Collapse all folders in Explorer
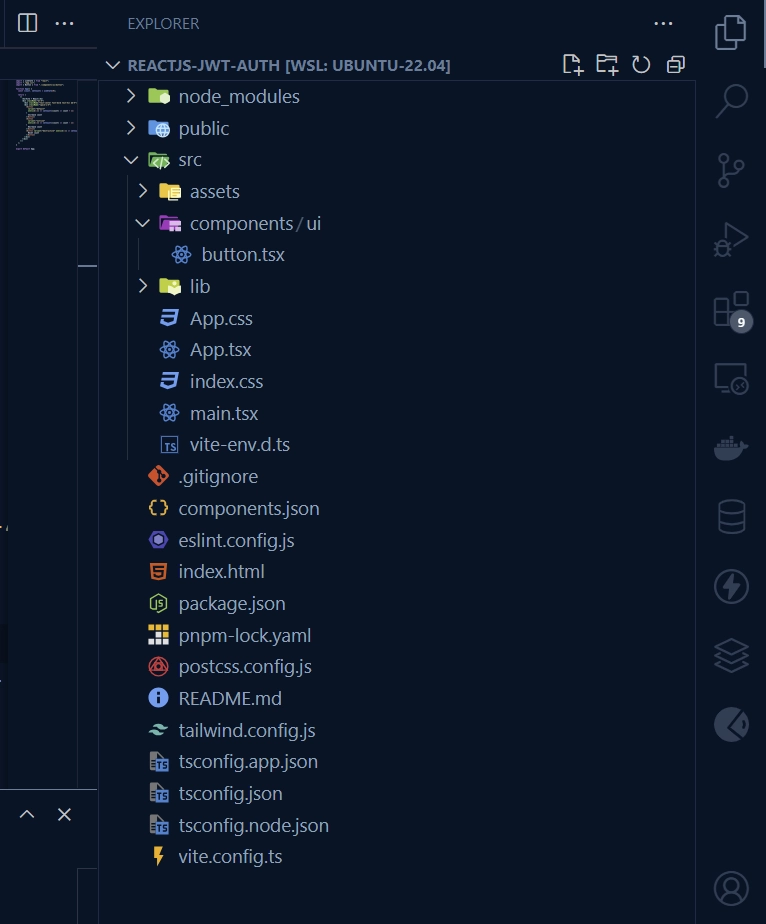 point(676,65)
